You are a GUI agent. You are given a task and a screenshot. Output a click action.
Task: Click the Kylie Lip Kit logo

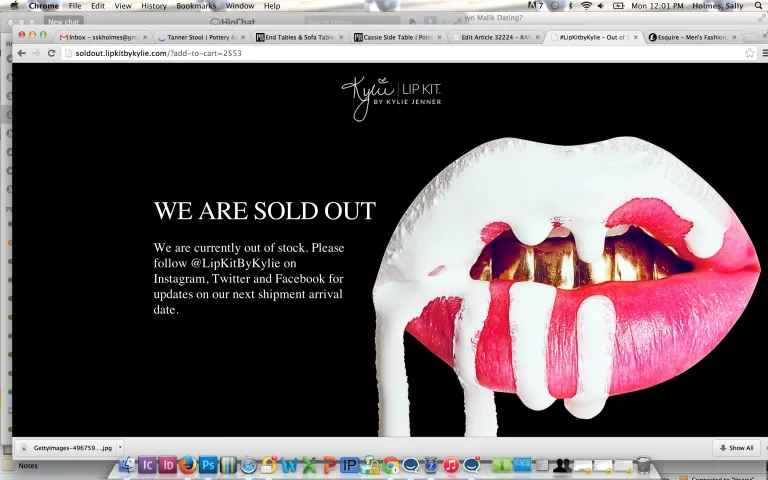(x=391, y=98)
